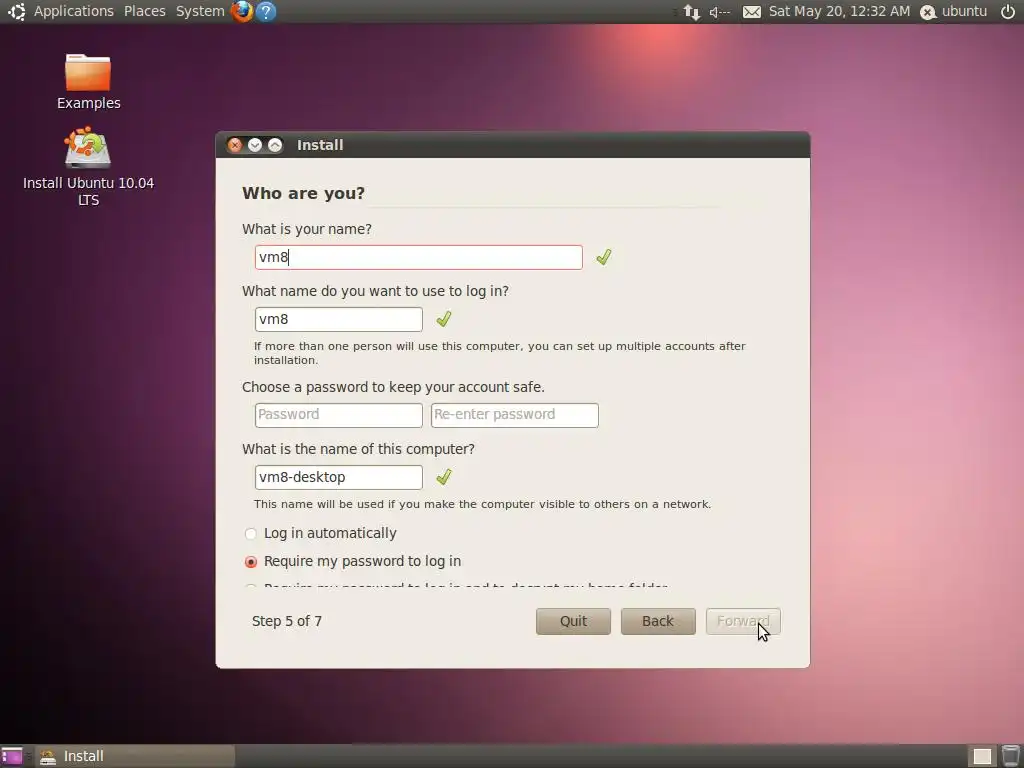The image size is (1024, 768).
Task: Open the Applications menu
Action: (74, 11)
